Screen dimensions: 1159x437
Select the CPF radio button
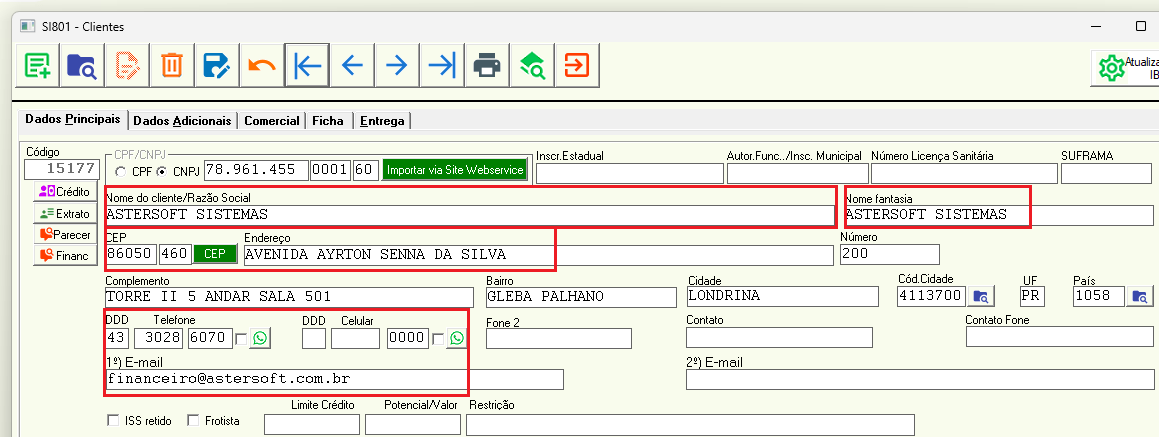click(120, 171)
